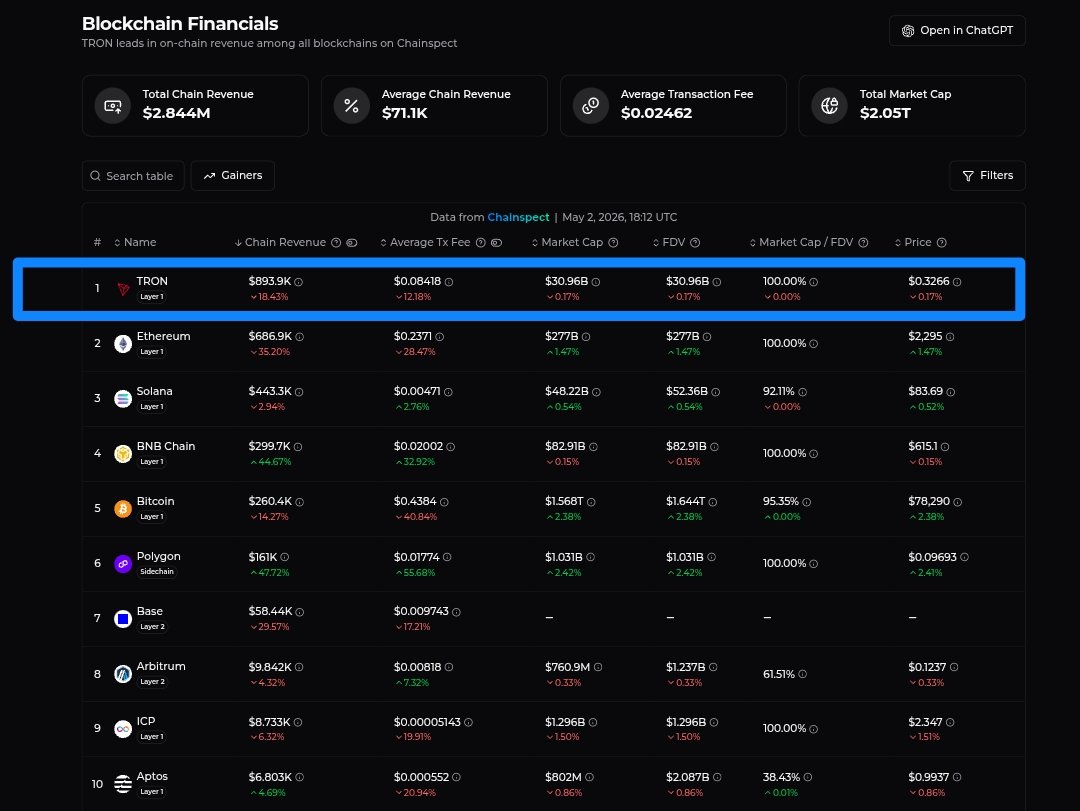The width and height of the screenshot is (1080, 811).
Task: Click Base's Layer 2 tag
Action: point(152,627)
